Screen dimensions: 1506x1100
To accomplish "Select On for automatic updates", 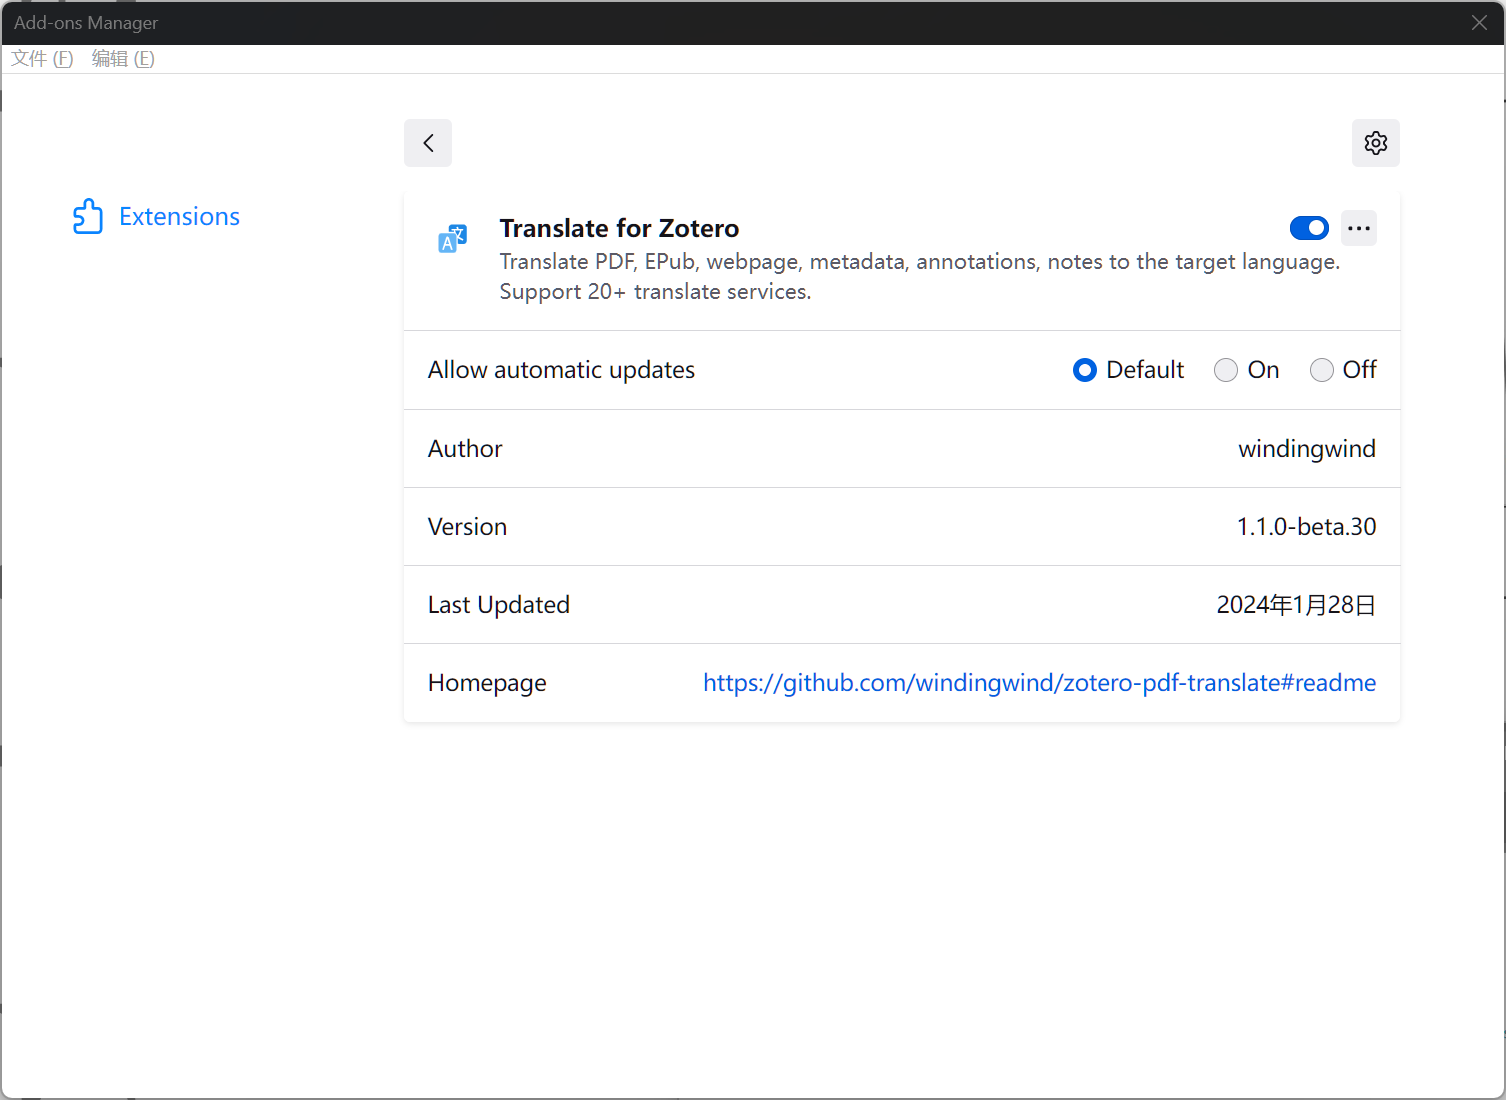I will pyautogui.click(x=1226, y=370).
